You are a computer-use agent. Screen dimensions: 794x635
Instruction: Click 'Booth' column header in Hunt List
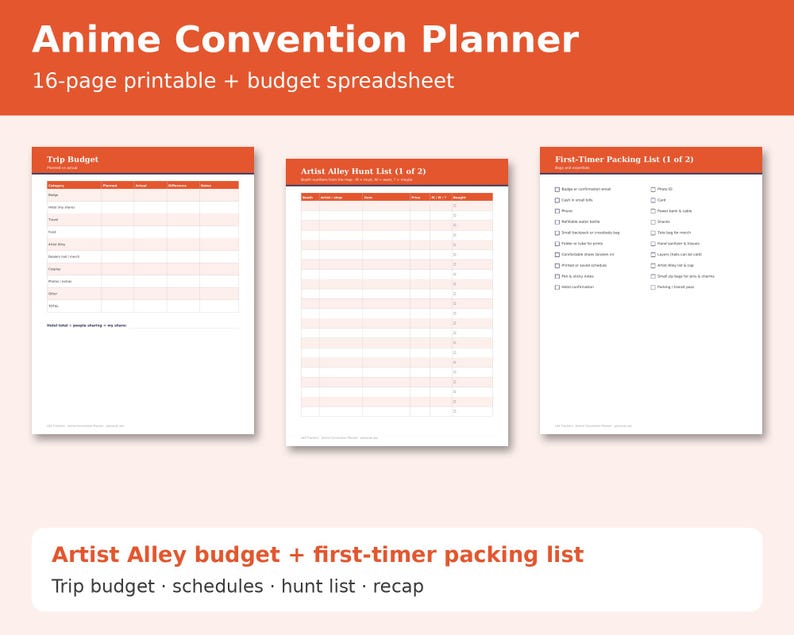(x=310, y=197)
